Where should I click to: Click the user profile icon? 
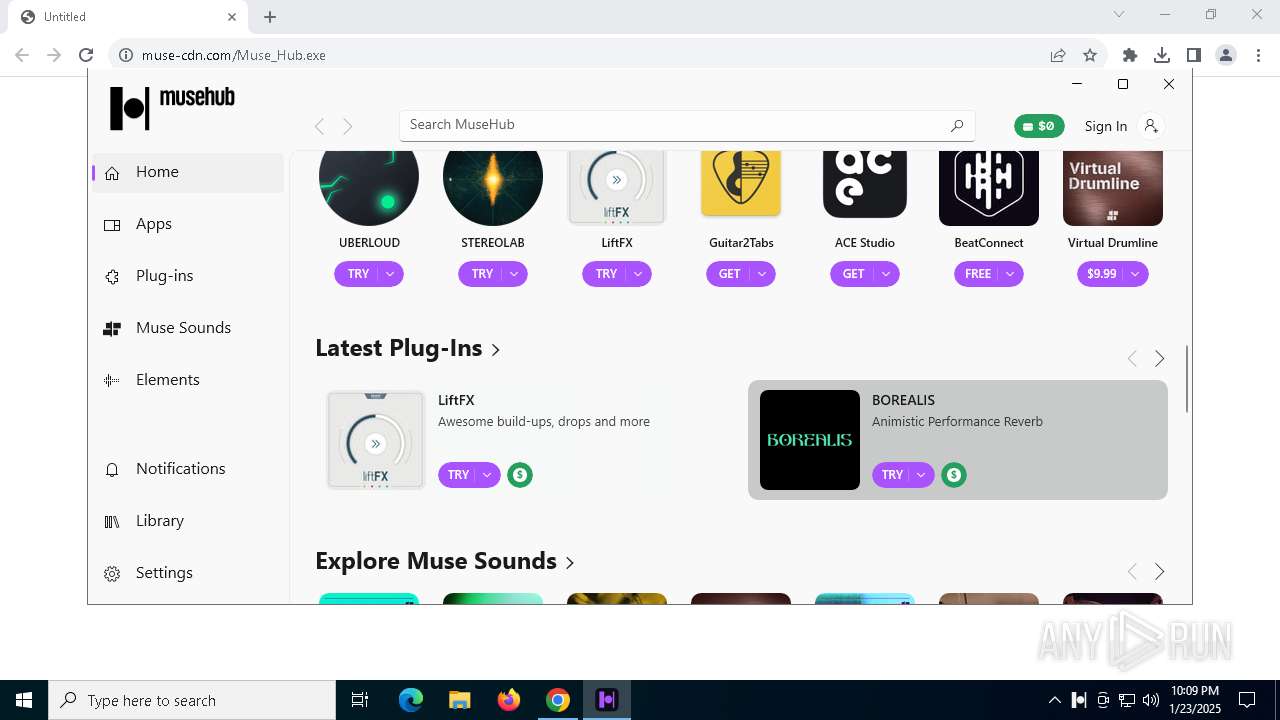tap(1151, 125)
